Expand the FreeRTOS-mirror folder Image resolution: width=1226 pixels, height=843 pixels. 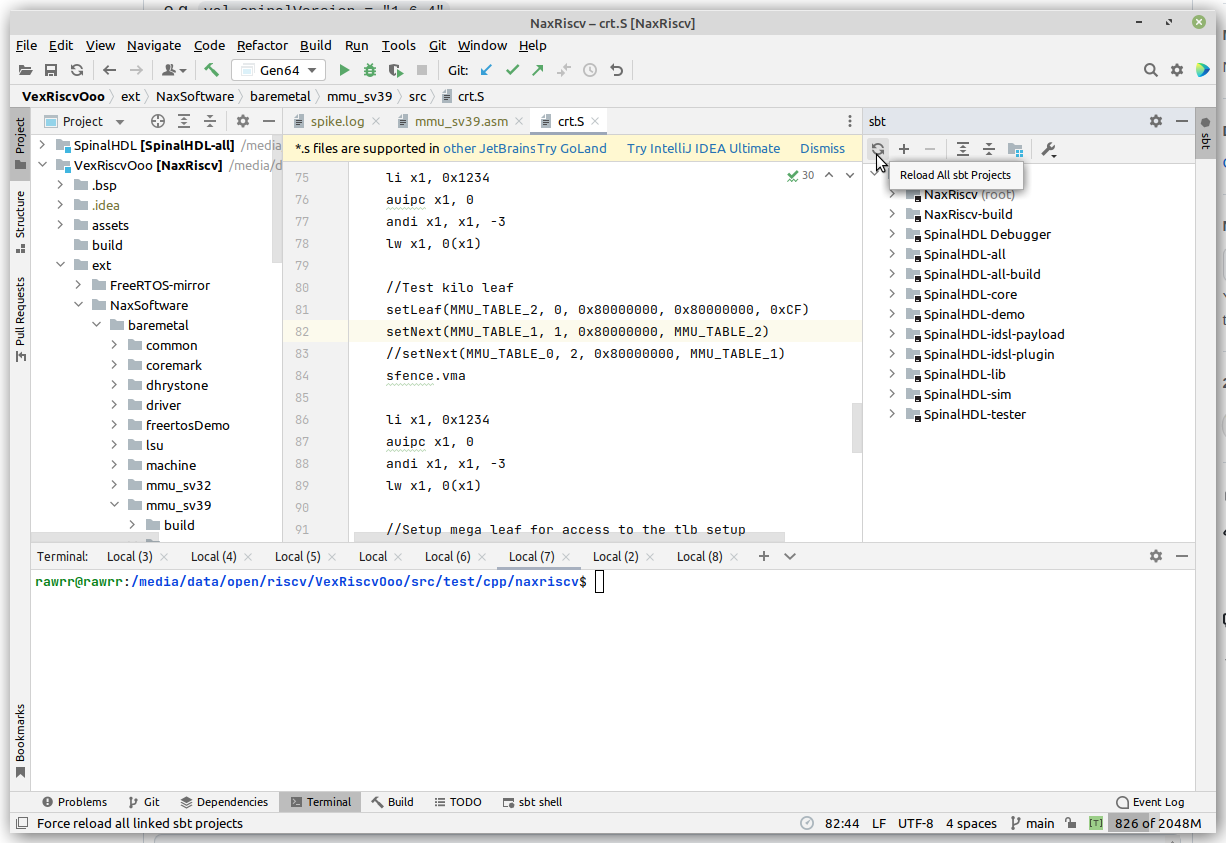(79, 285)
